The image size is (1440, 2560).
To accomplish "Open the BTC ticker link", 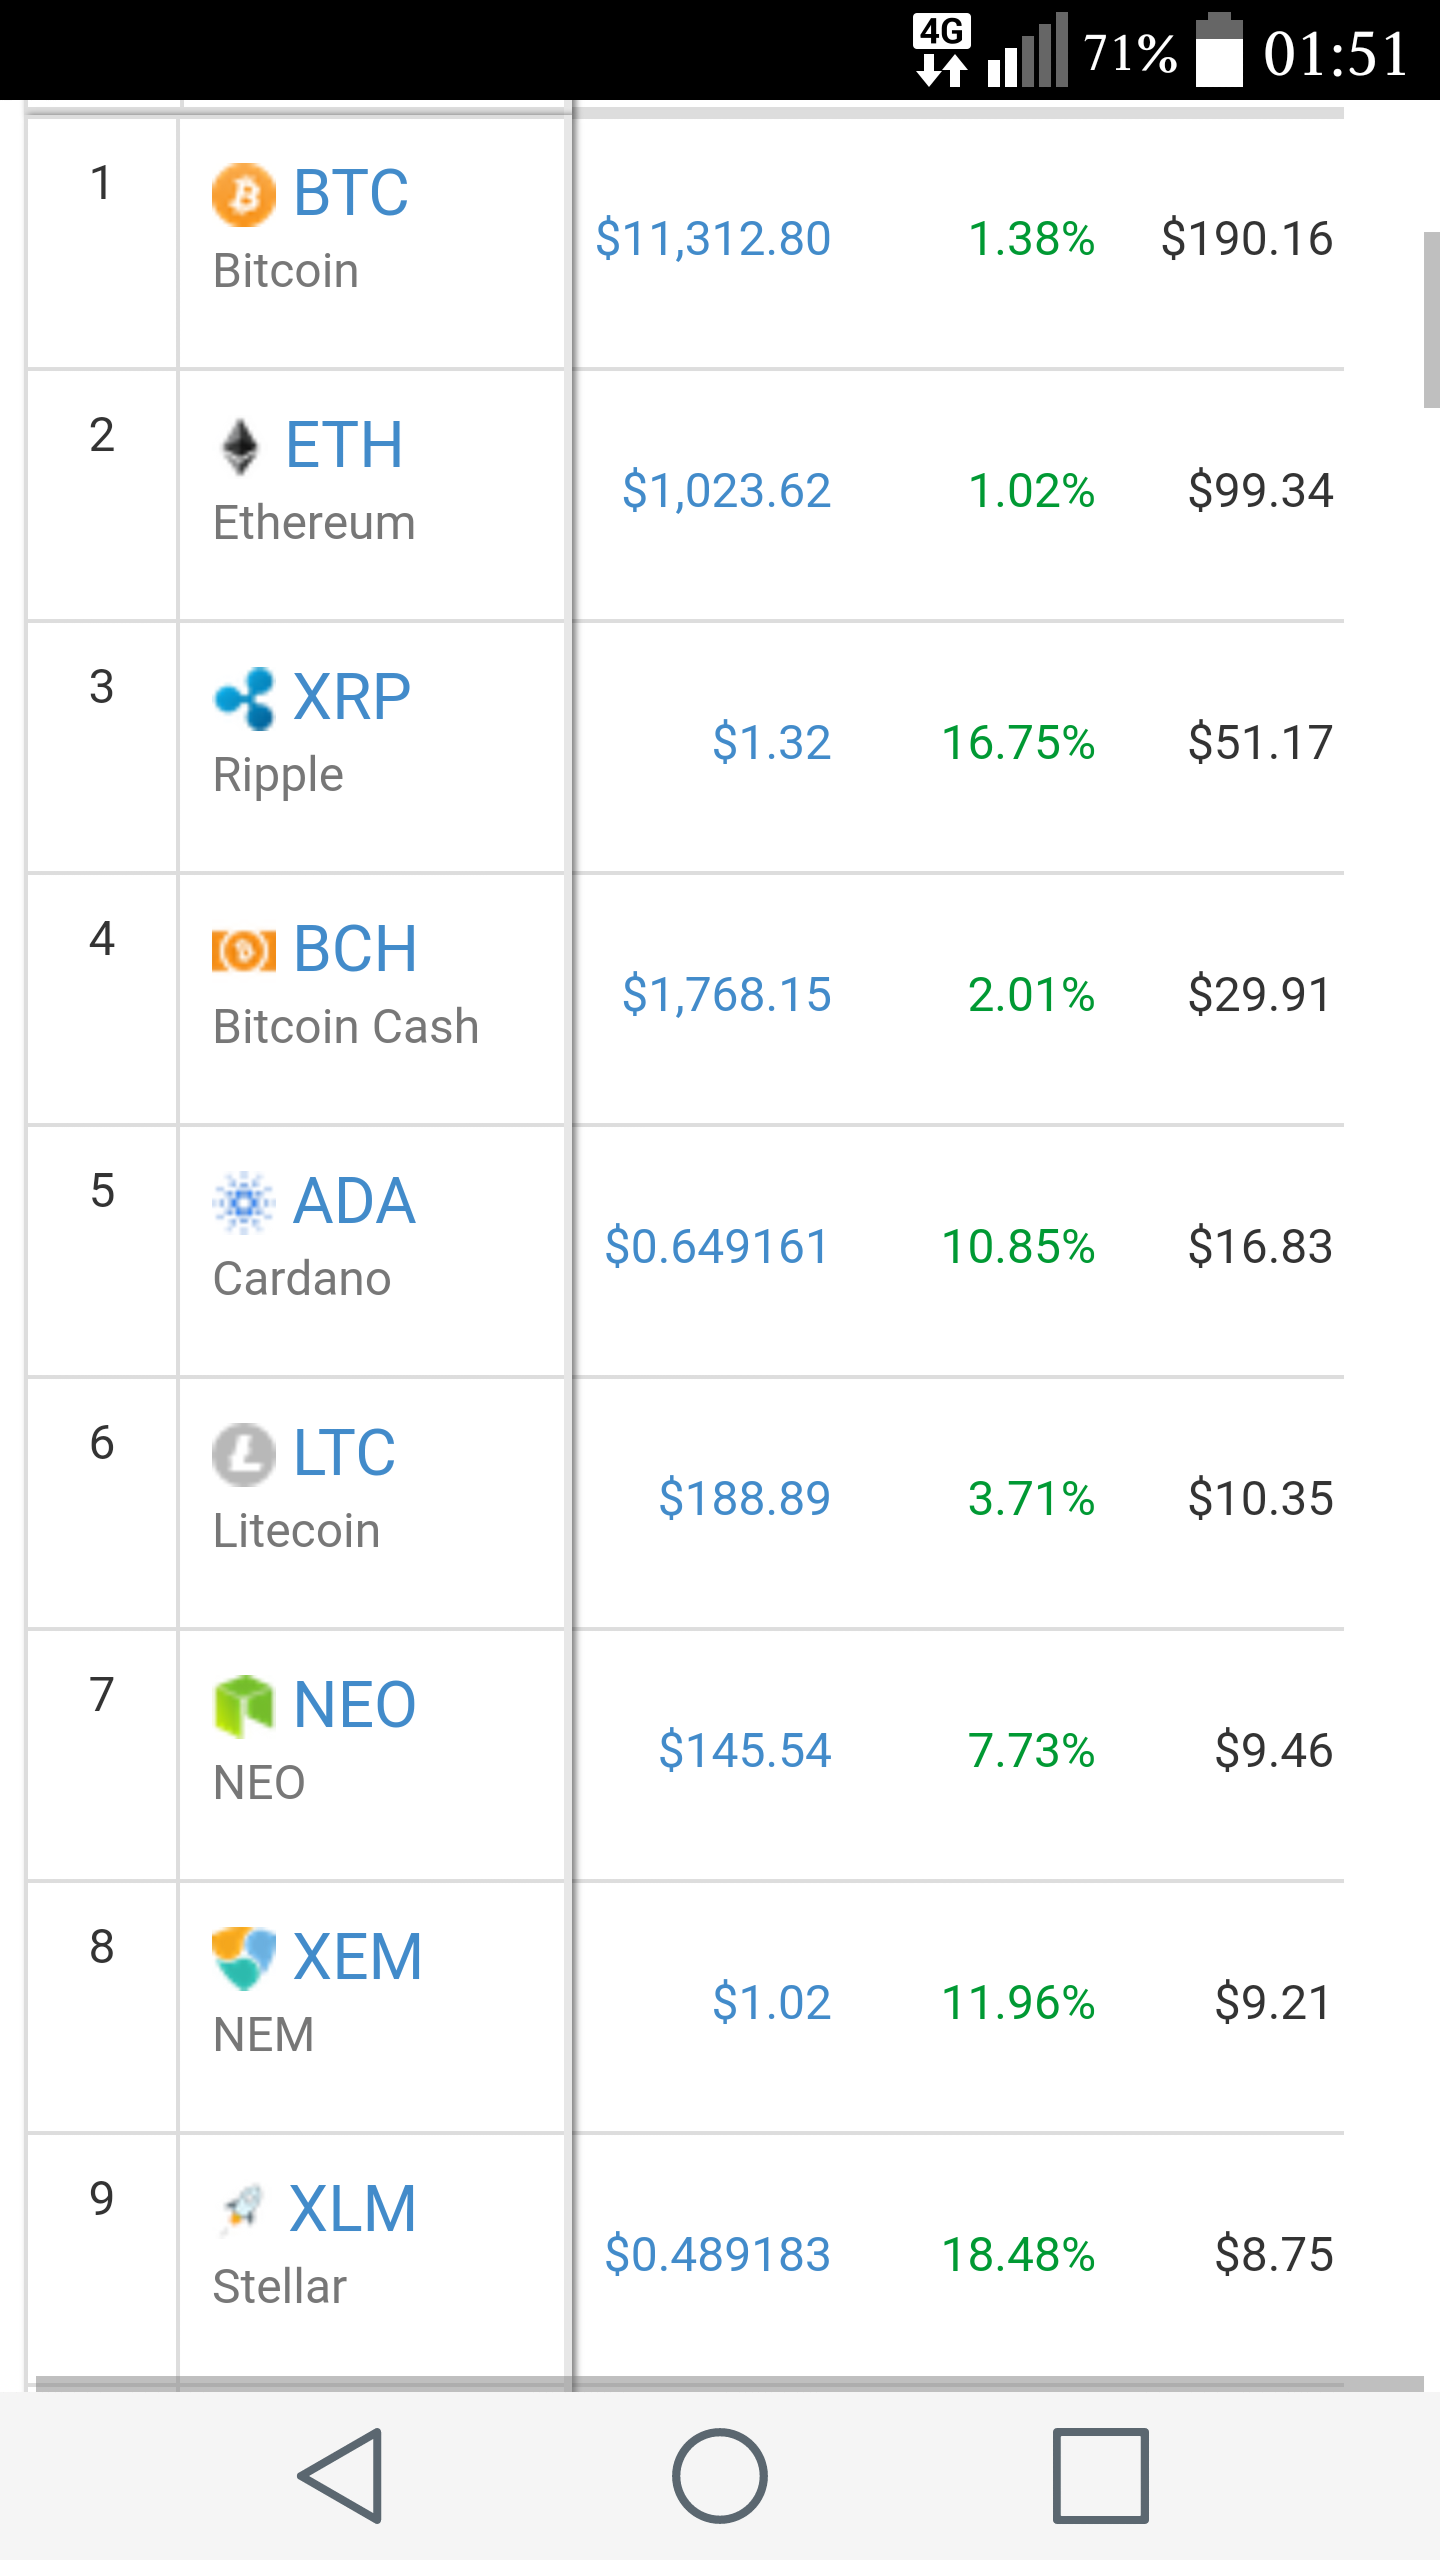I will [351, 192].
